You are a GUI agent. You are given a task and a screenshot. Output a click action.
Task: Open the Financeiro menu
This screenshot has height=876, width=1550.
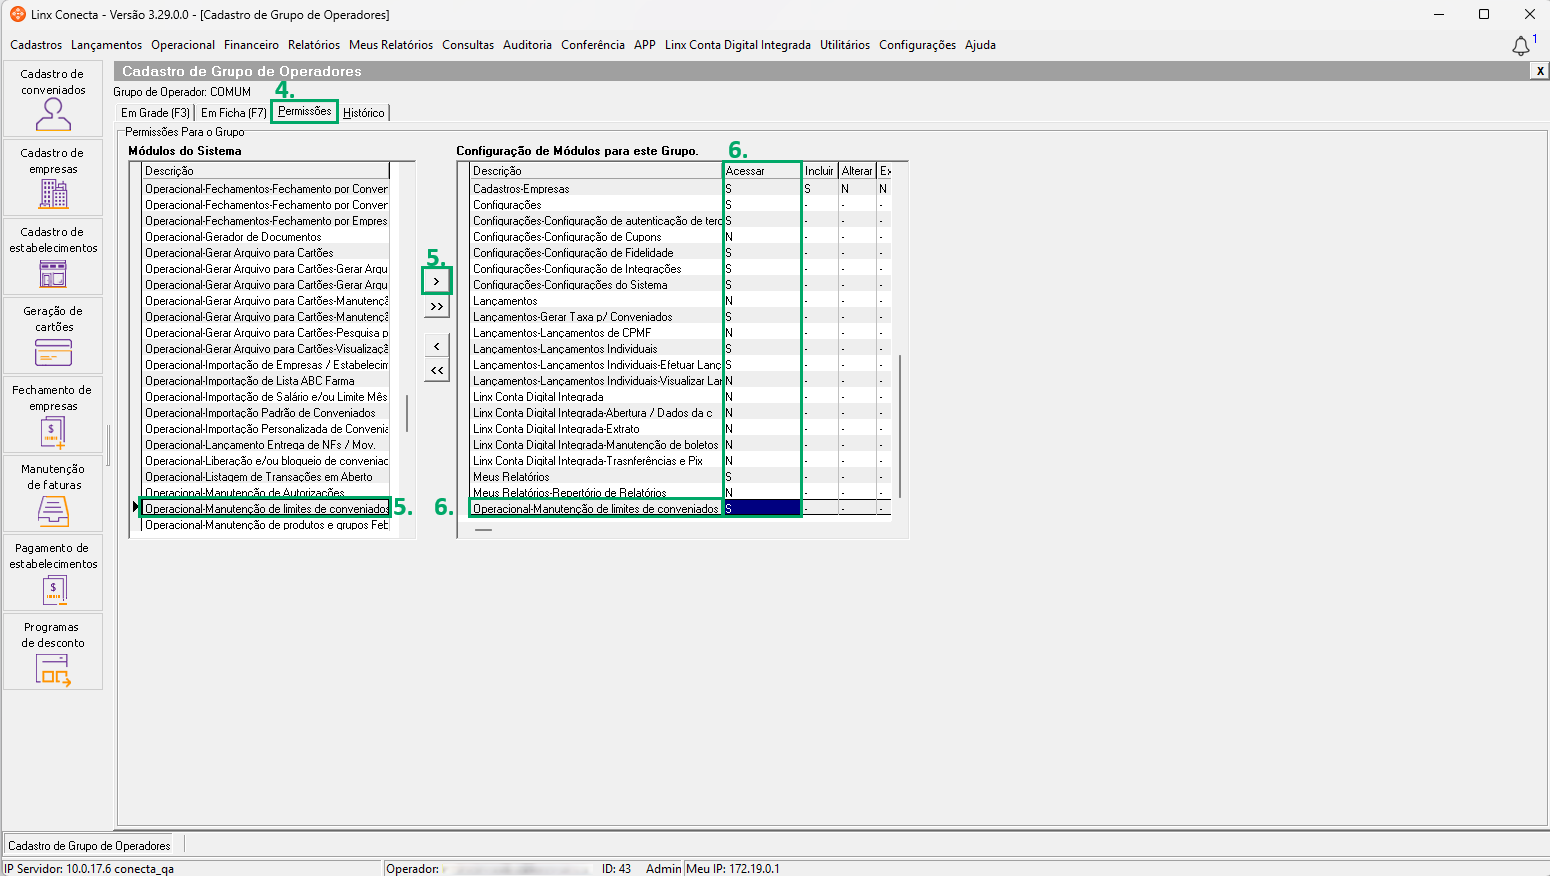(251, 45)
